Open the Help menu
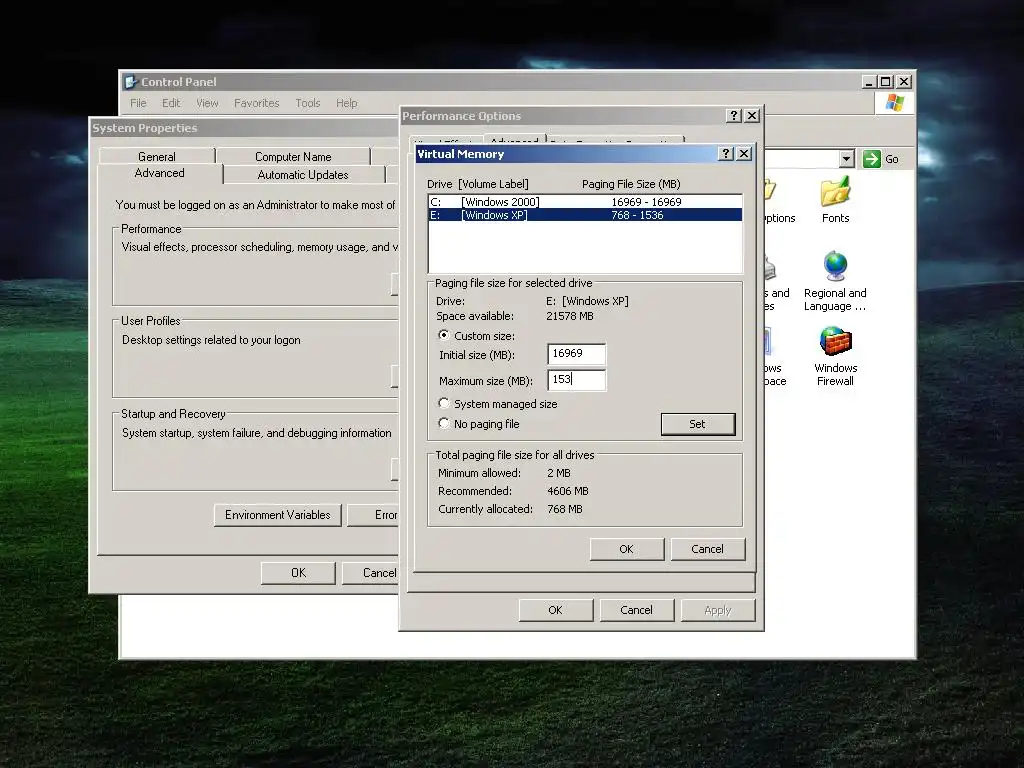 [347, 103]
